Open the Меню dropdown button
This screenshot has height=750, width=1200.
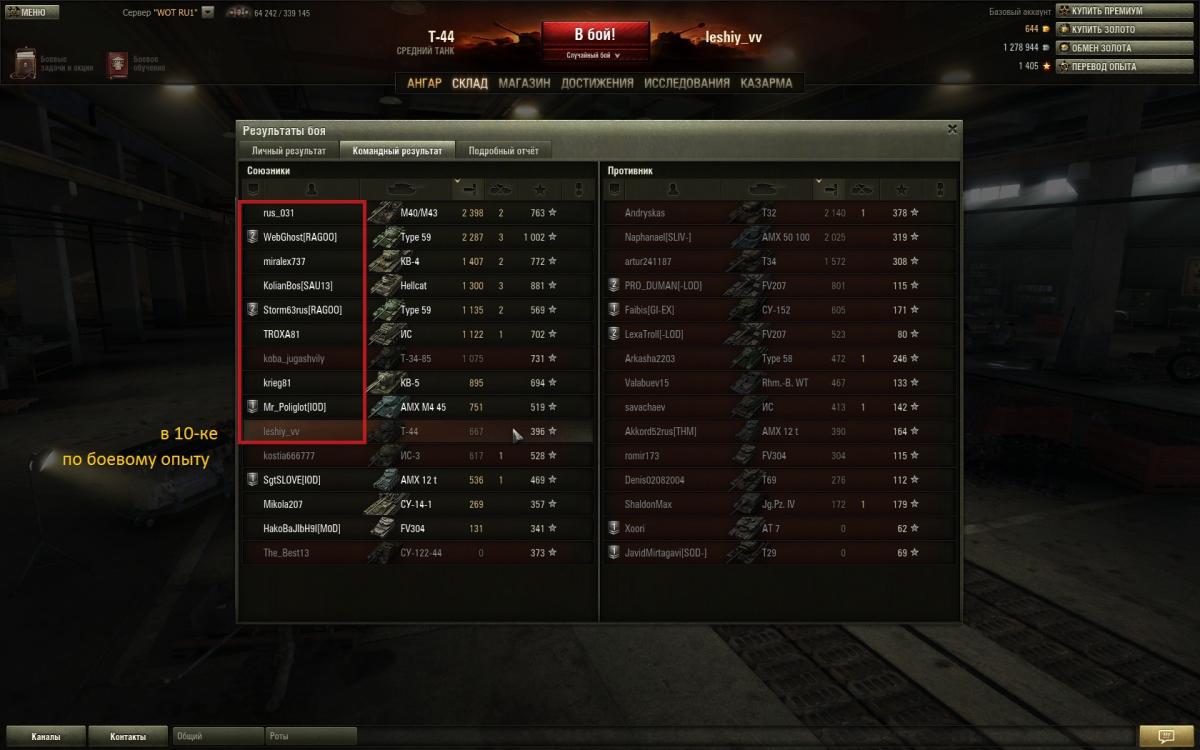(x=31, y=12)
